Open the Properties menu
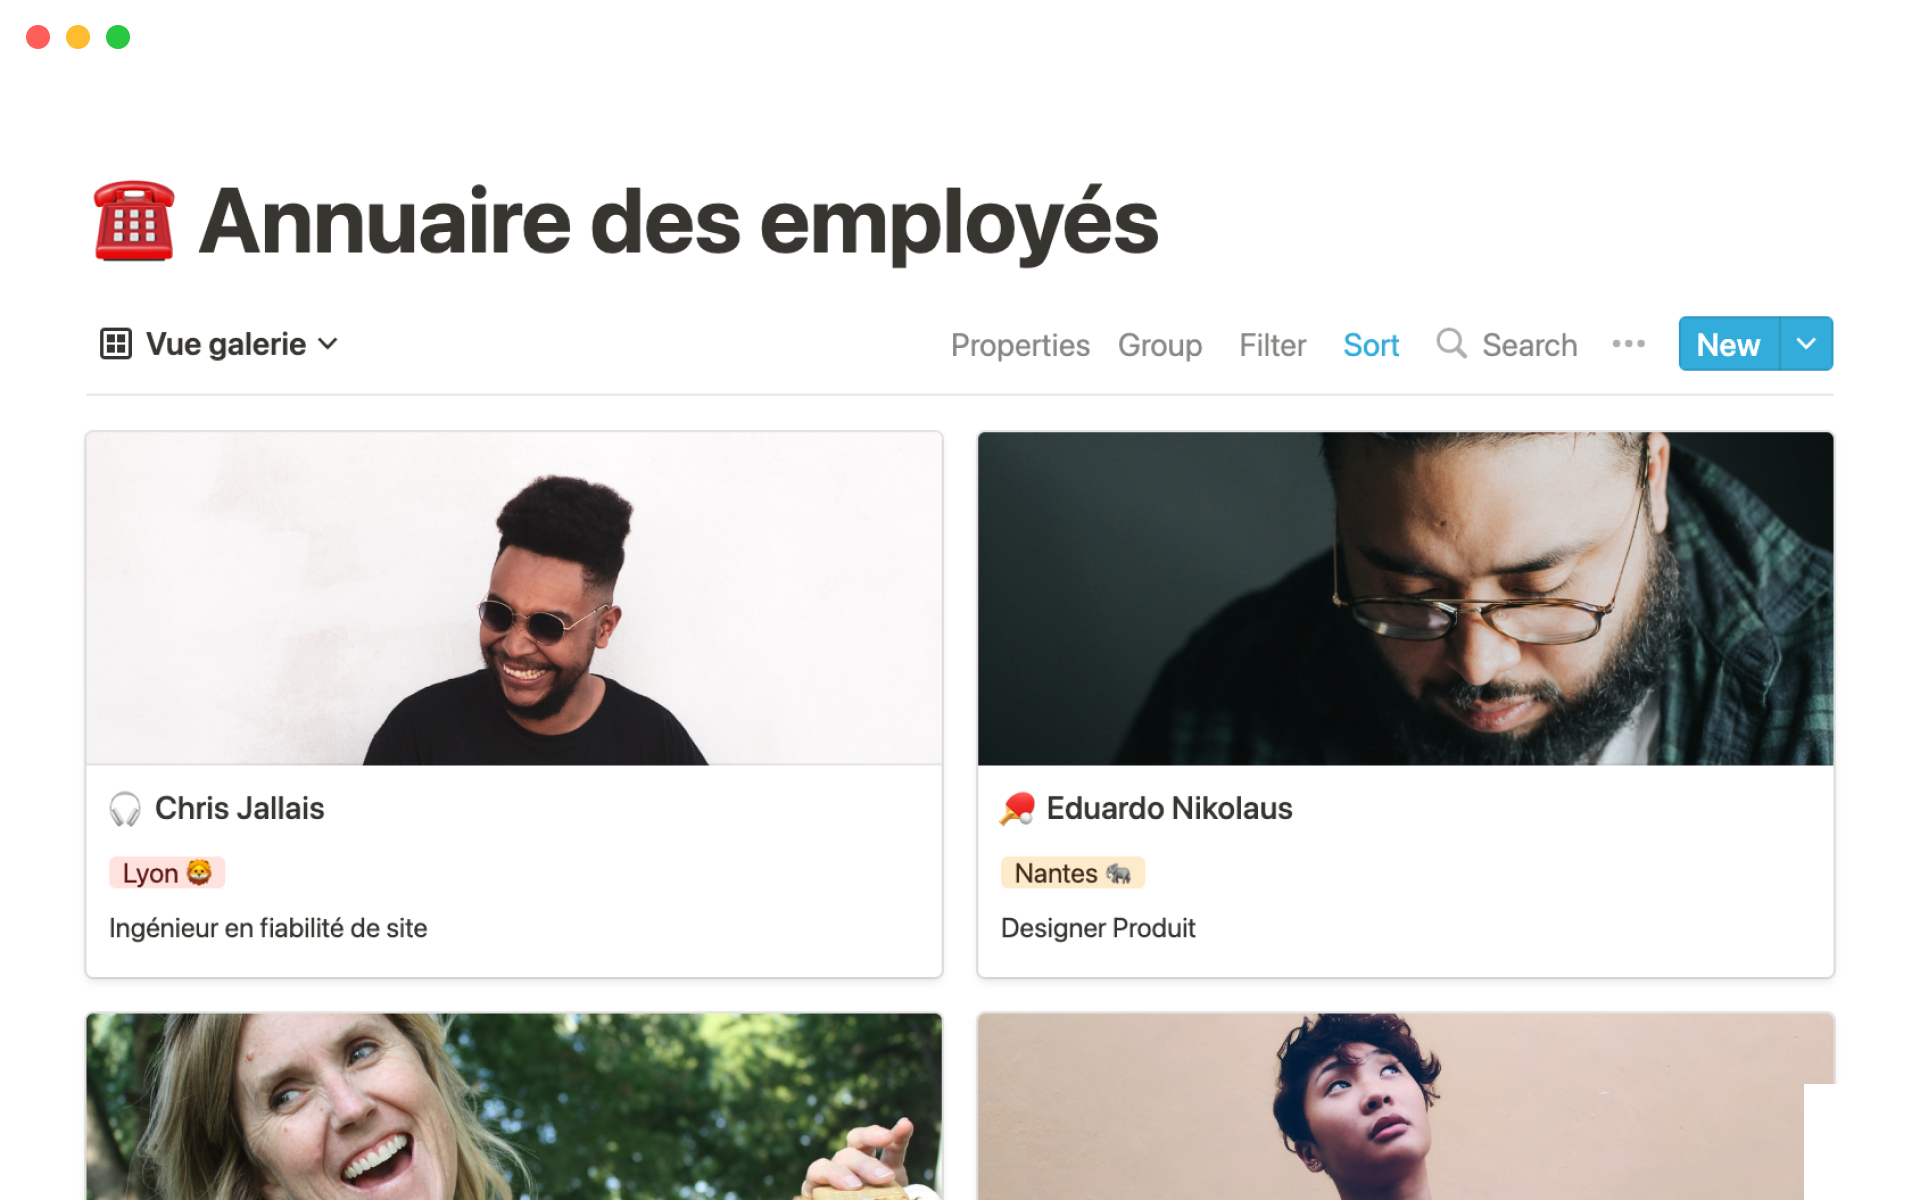Viewport: 1920px width, 1200px height. (x=1020, y=345)
